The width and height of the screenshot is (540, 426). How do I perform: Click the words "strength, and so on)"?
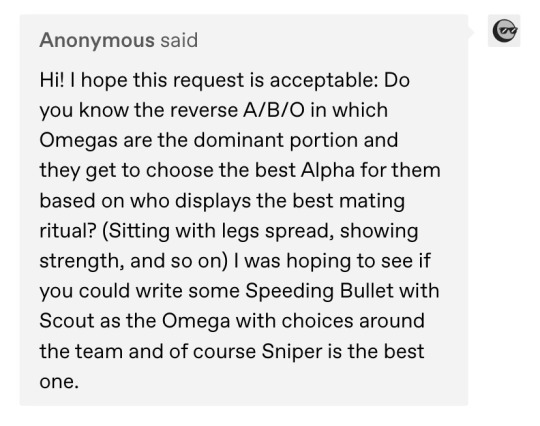(x=134, y=261)
